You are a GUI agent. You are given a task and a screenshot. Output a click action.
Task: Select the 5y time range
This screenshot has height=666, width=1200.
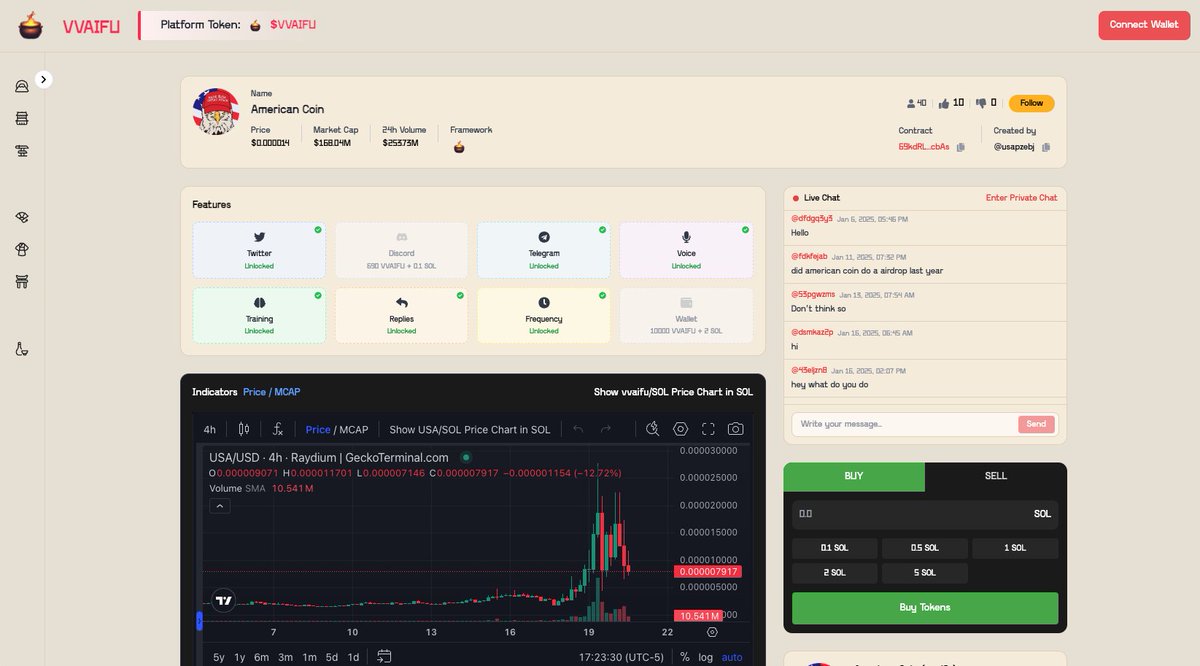click(219, 657)
